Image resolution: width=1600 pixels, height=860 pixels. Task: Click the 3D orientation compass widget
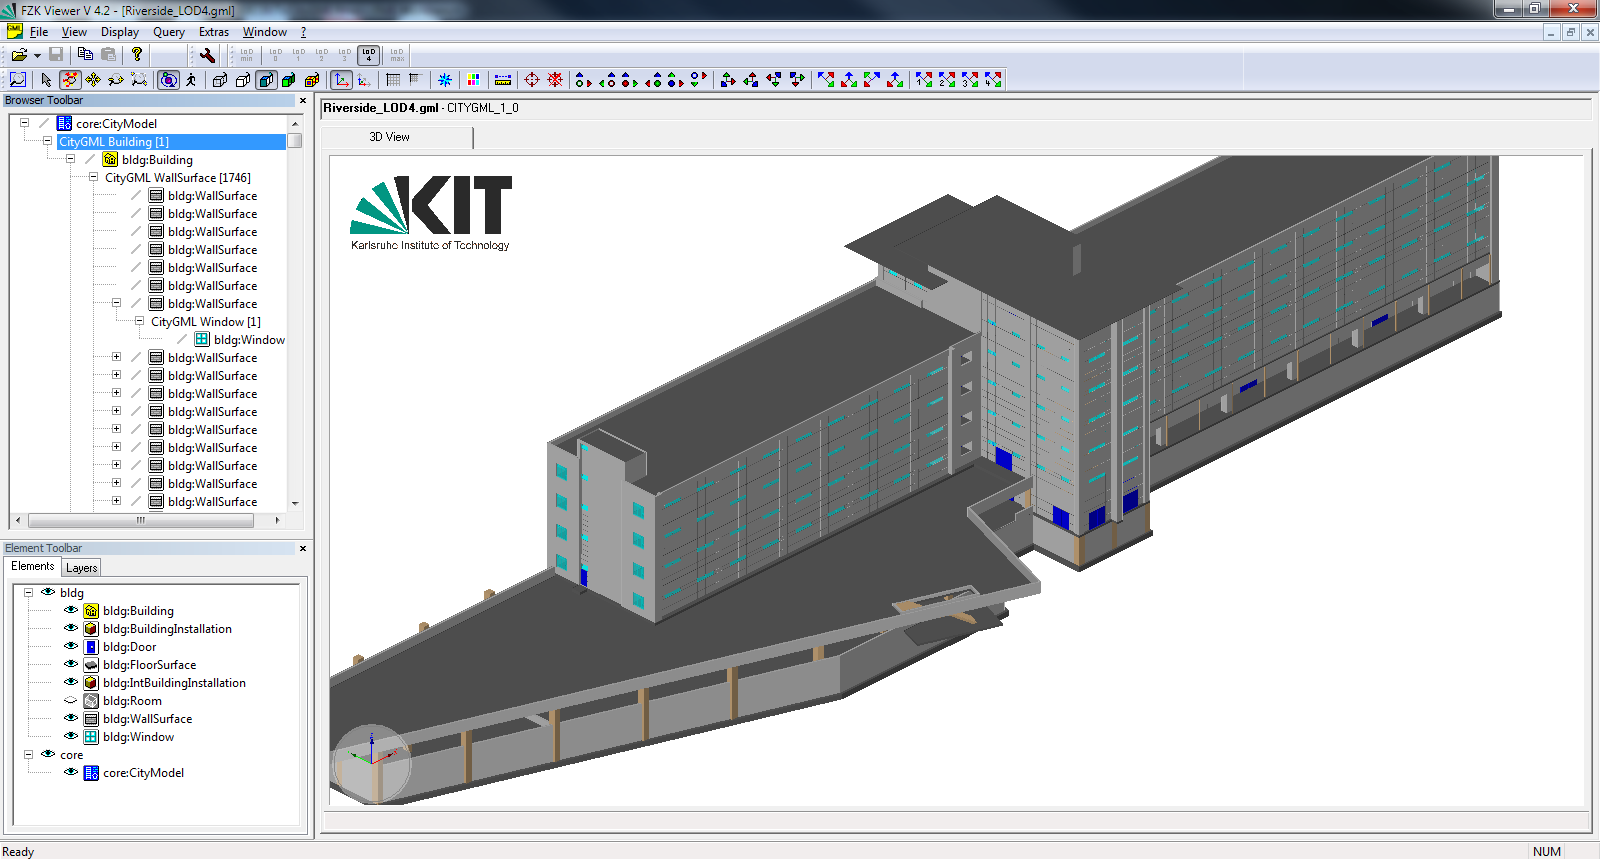click(371, 763)
